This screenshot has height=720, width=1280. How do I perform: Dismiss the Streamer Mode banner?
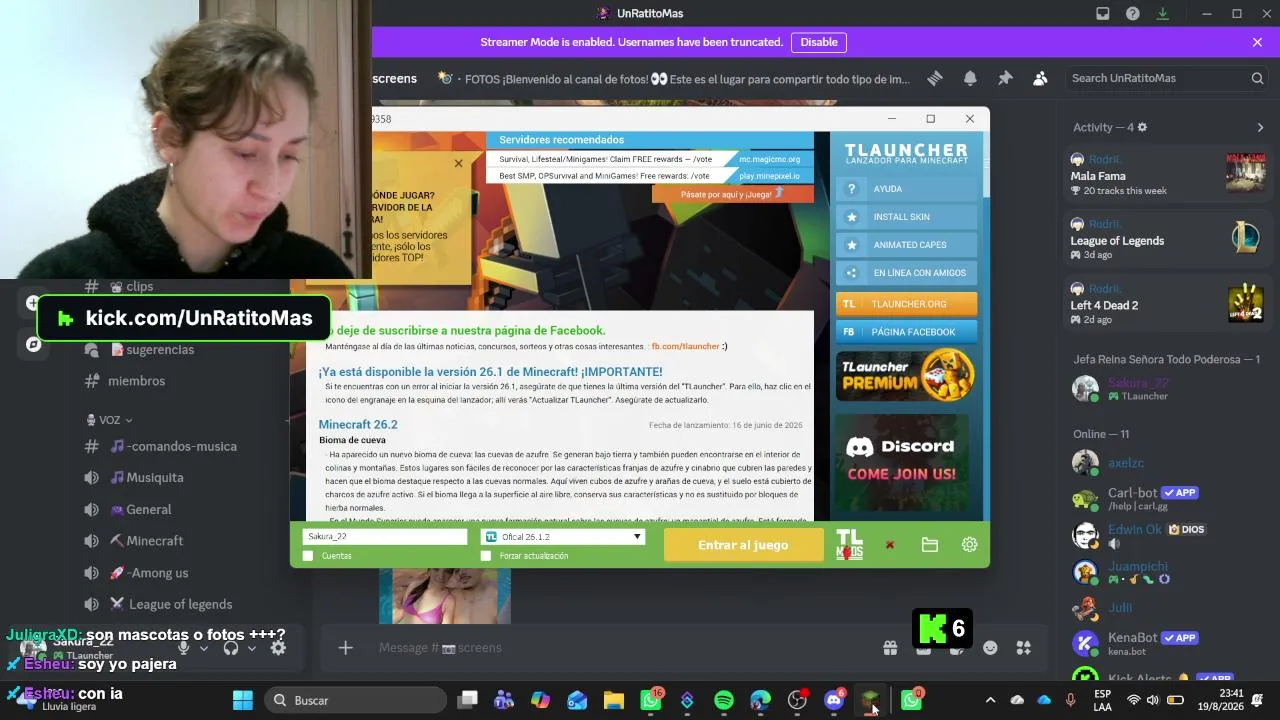click(x=1257, y=42)
